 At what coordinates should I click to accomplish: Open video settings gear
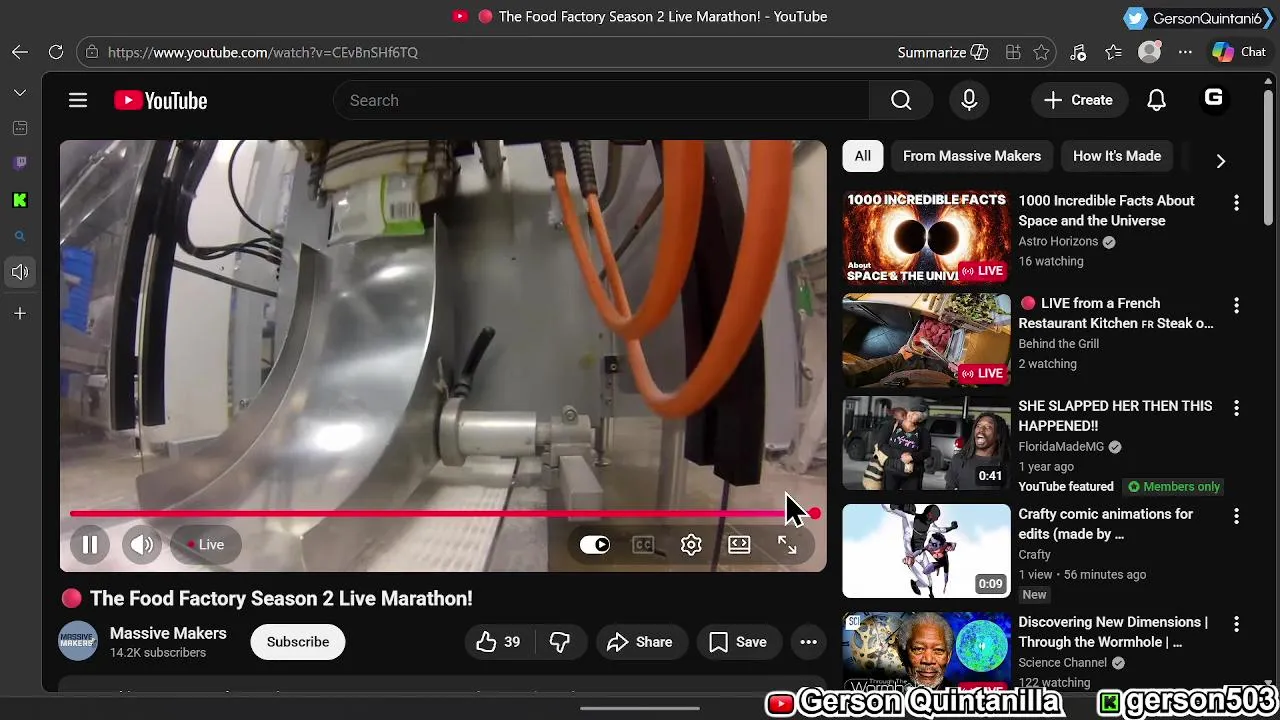[x=691, y=544]
